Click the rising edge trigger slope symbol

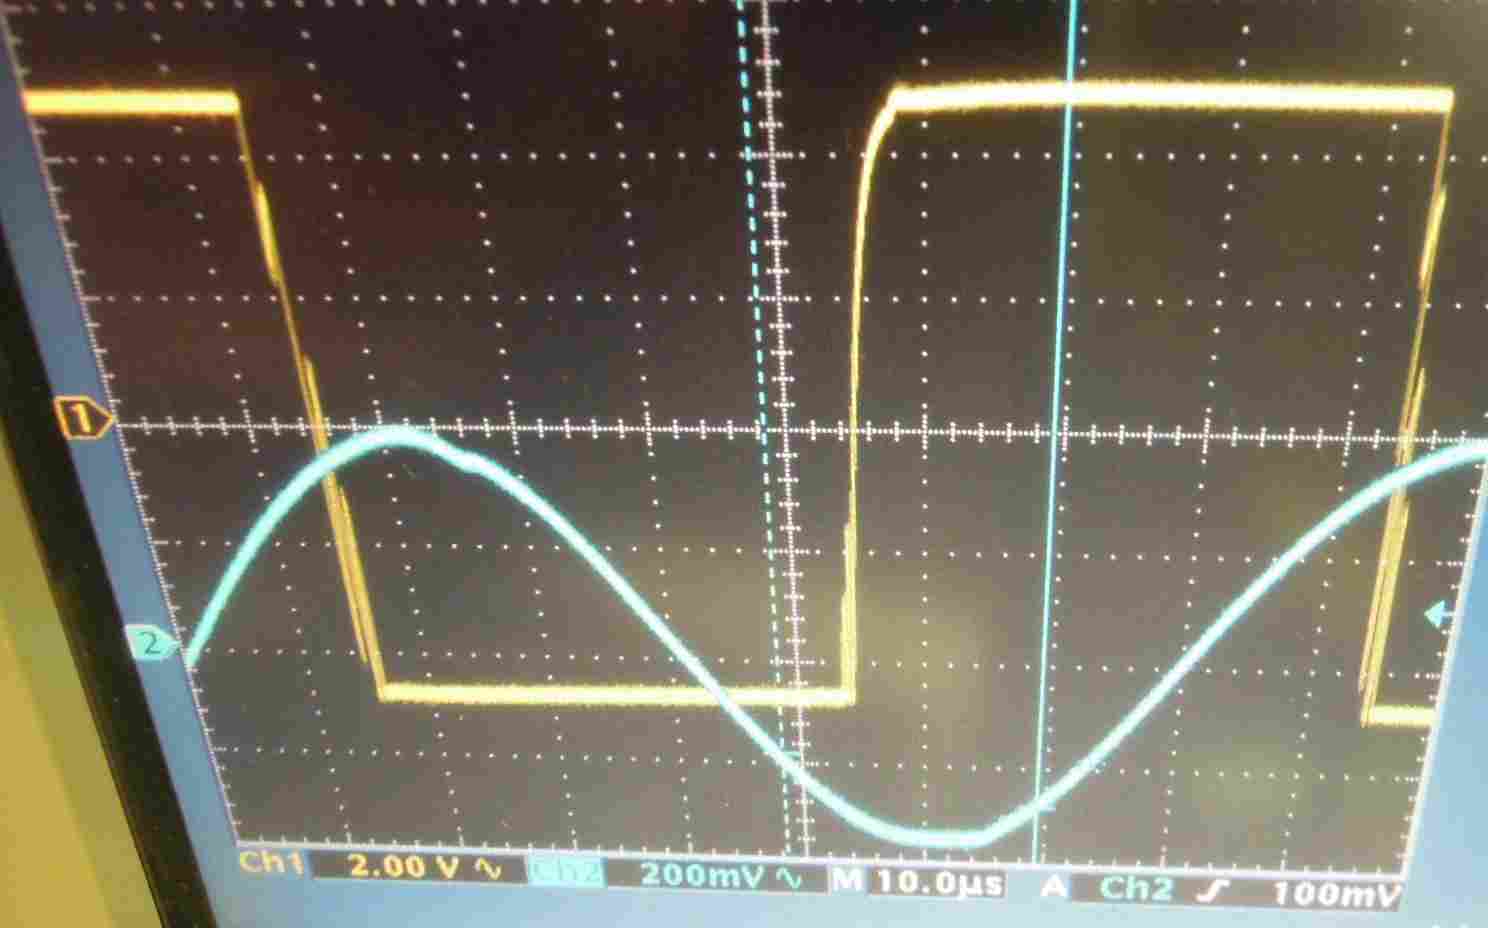1215,890
